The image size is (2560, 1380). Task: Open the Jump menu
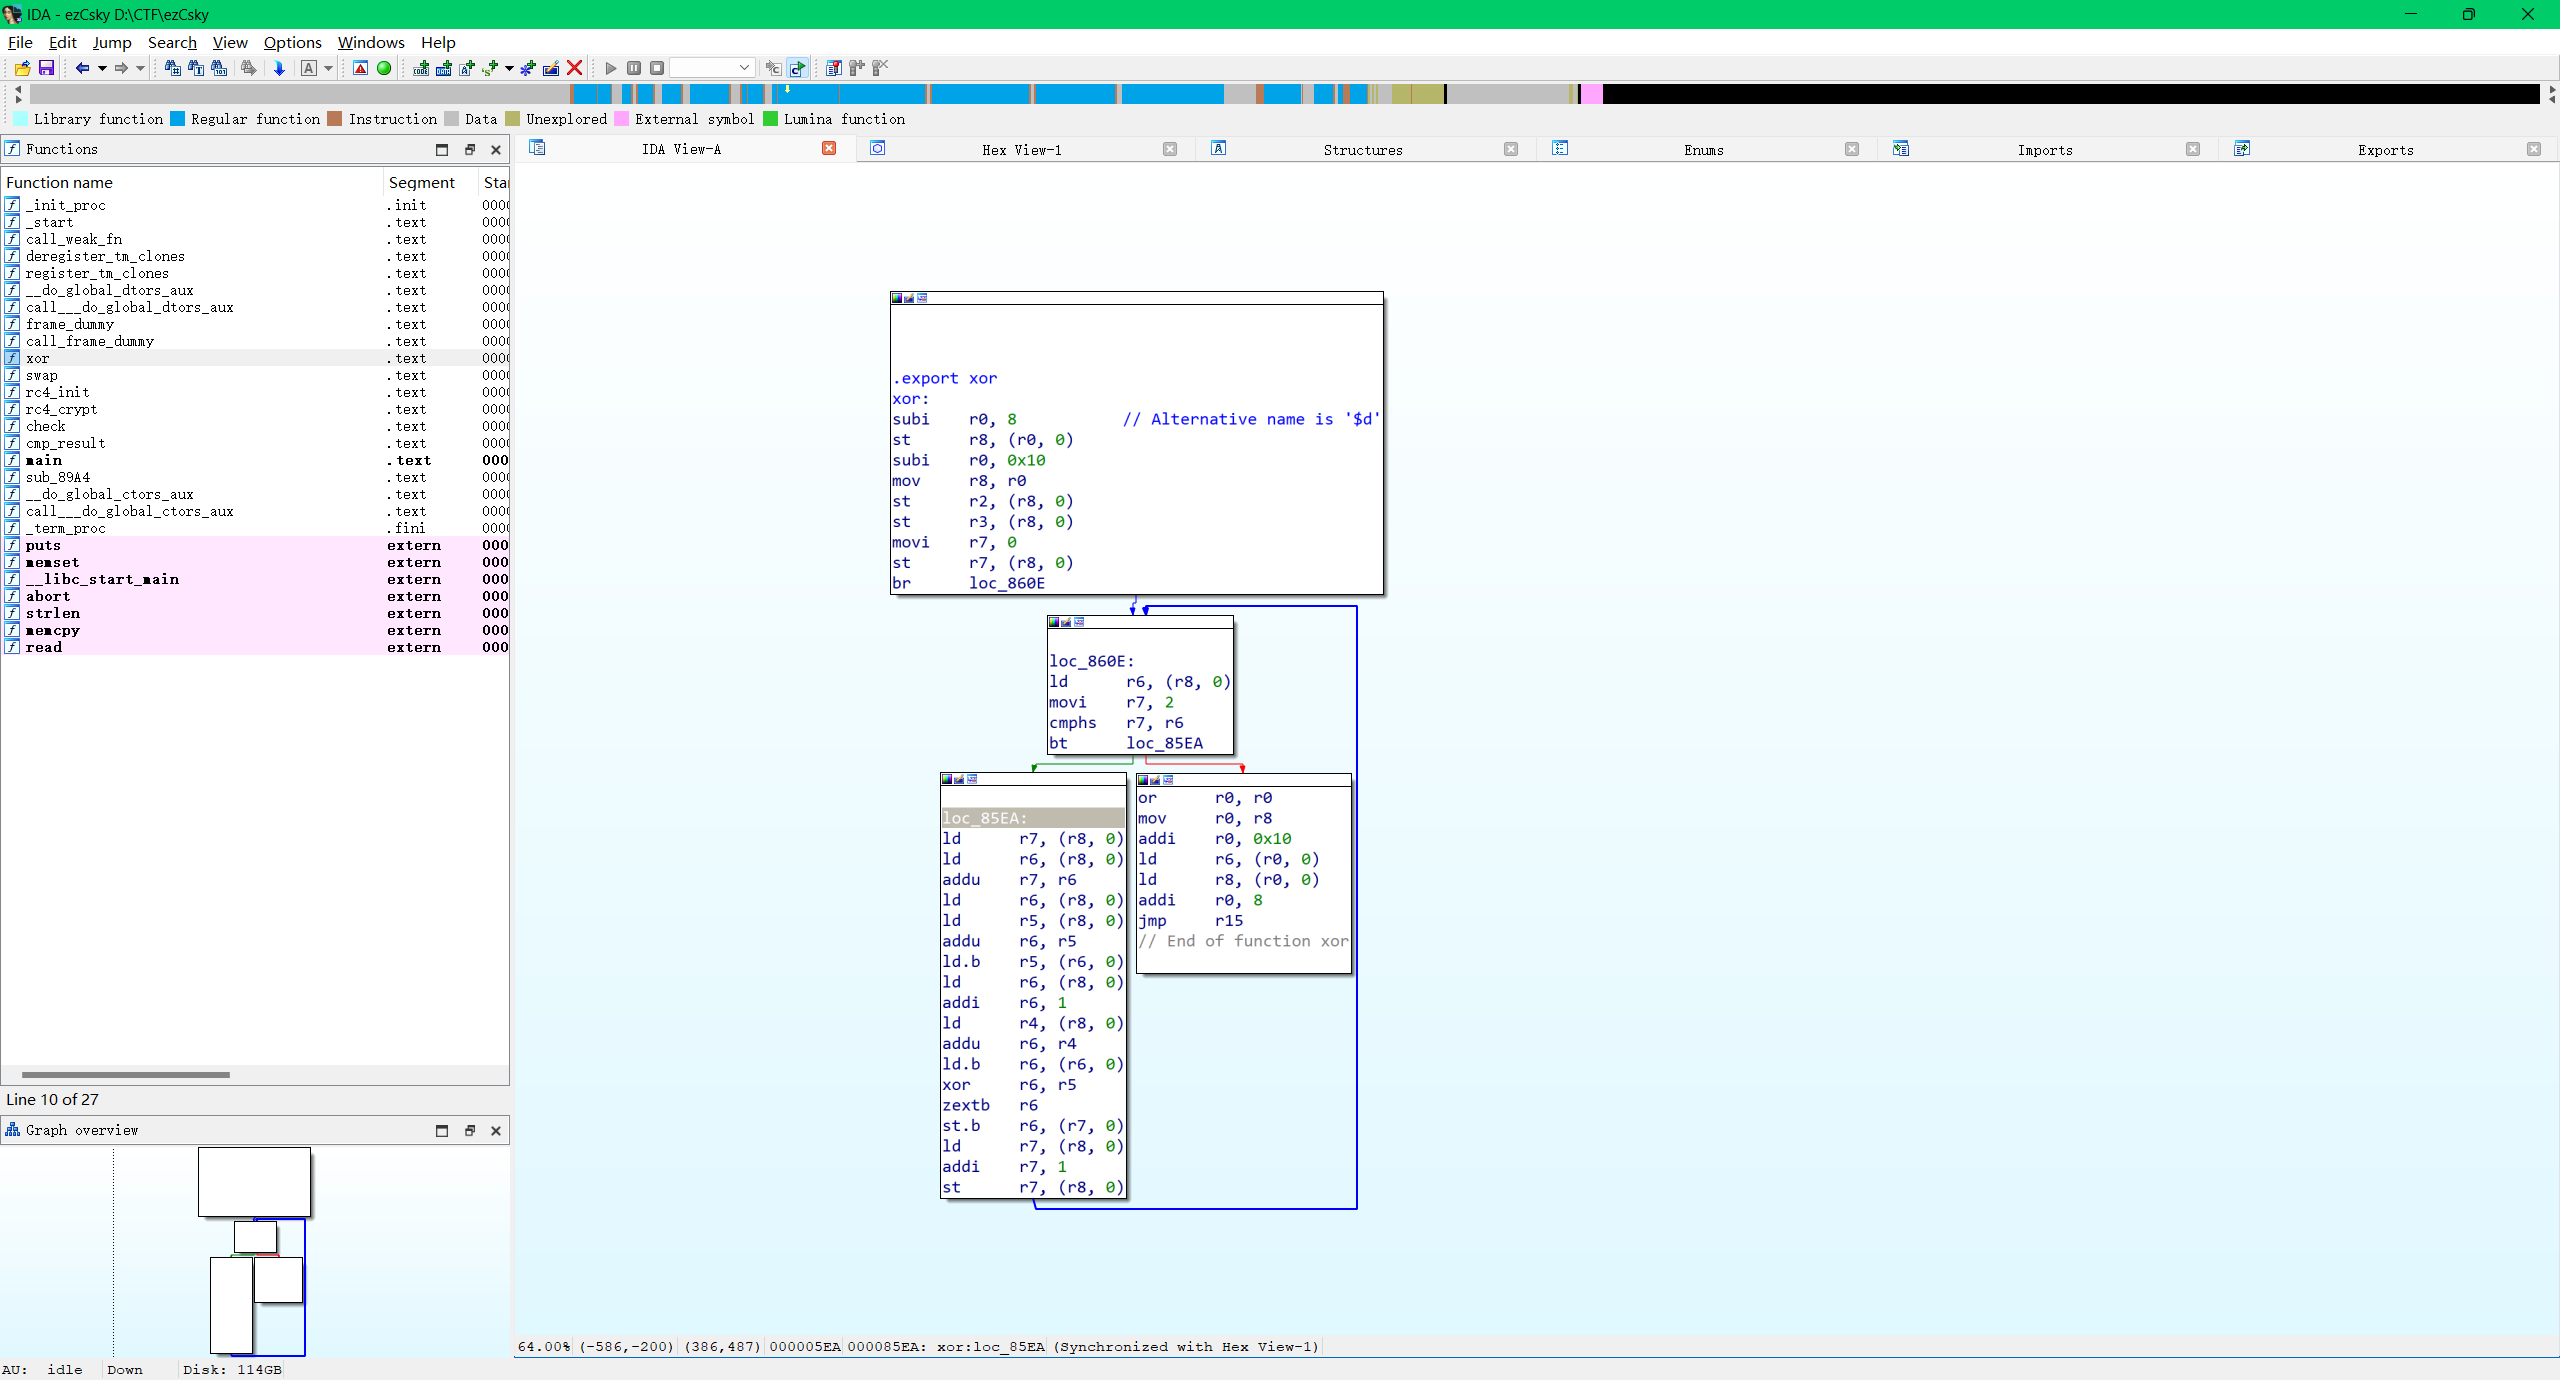coord(112,42)
